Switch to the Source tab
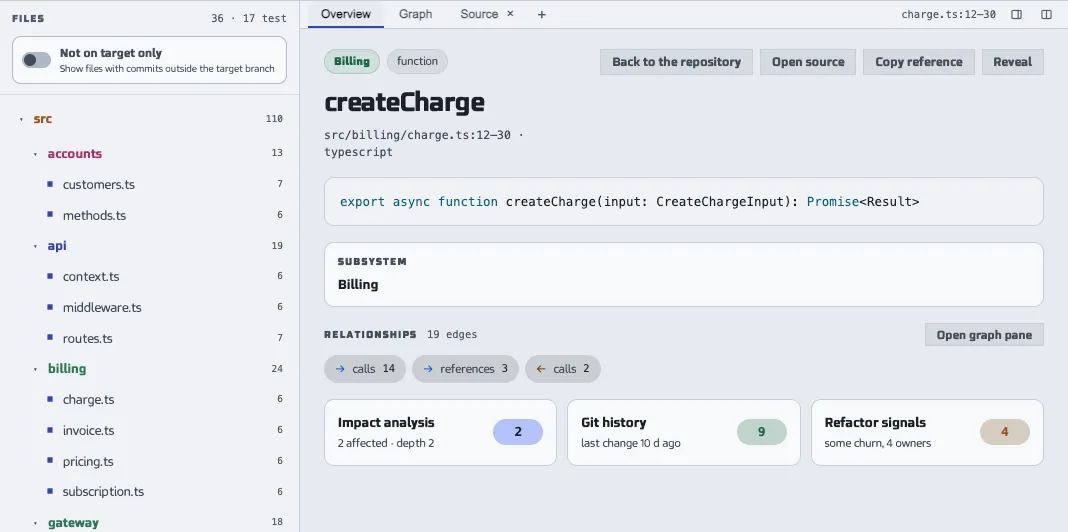This screenshot has height=532, width=1068. pos(479,14)
